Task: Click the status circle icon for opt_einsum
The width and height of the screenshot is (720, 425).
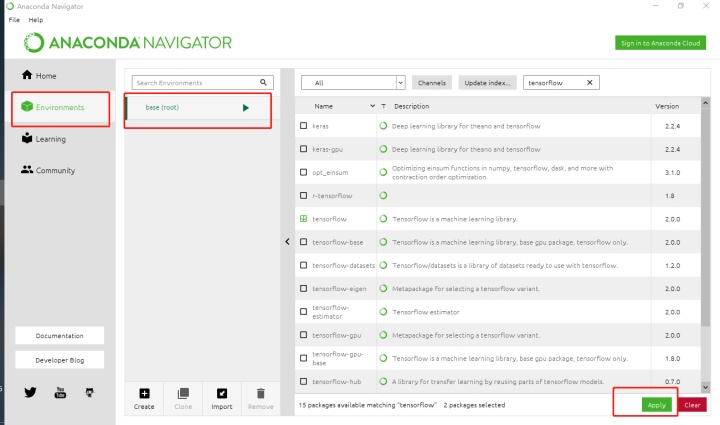Action: [x=383, y=173]
